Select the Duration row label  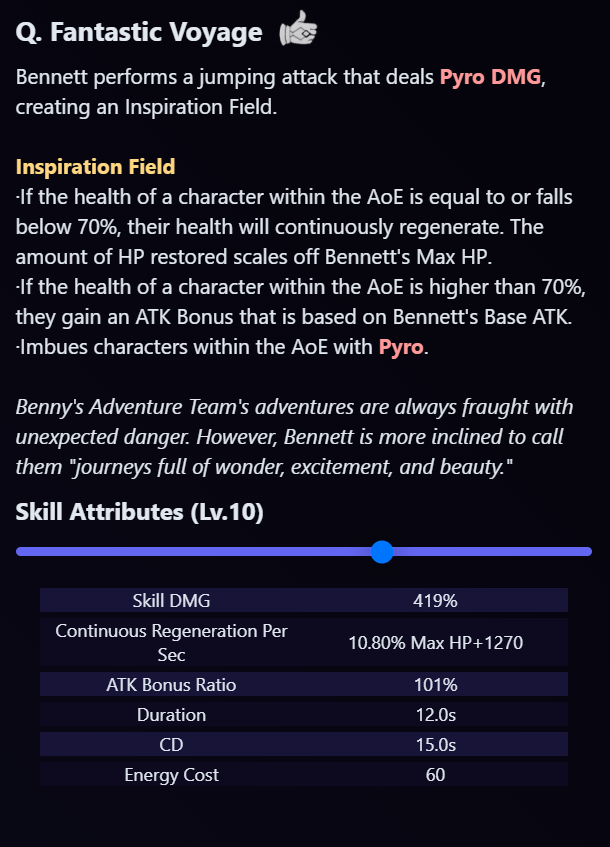click(x=171, y=715)
